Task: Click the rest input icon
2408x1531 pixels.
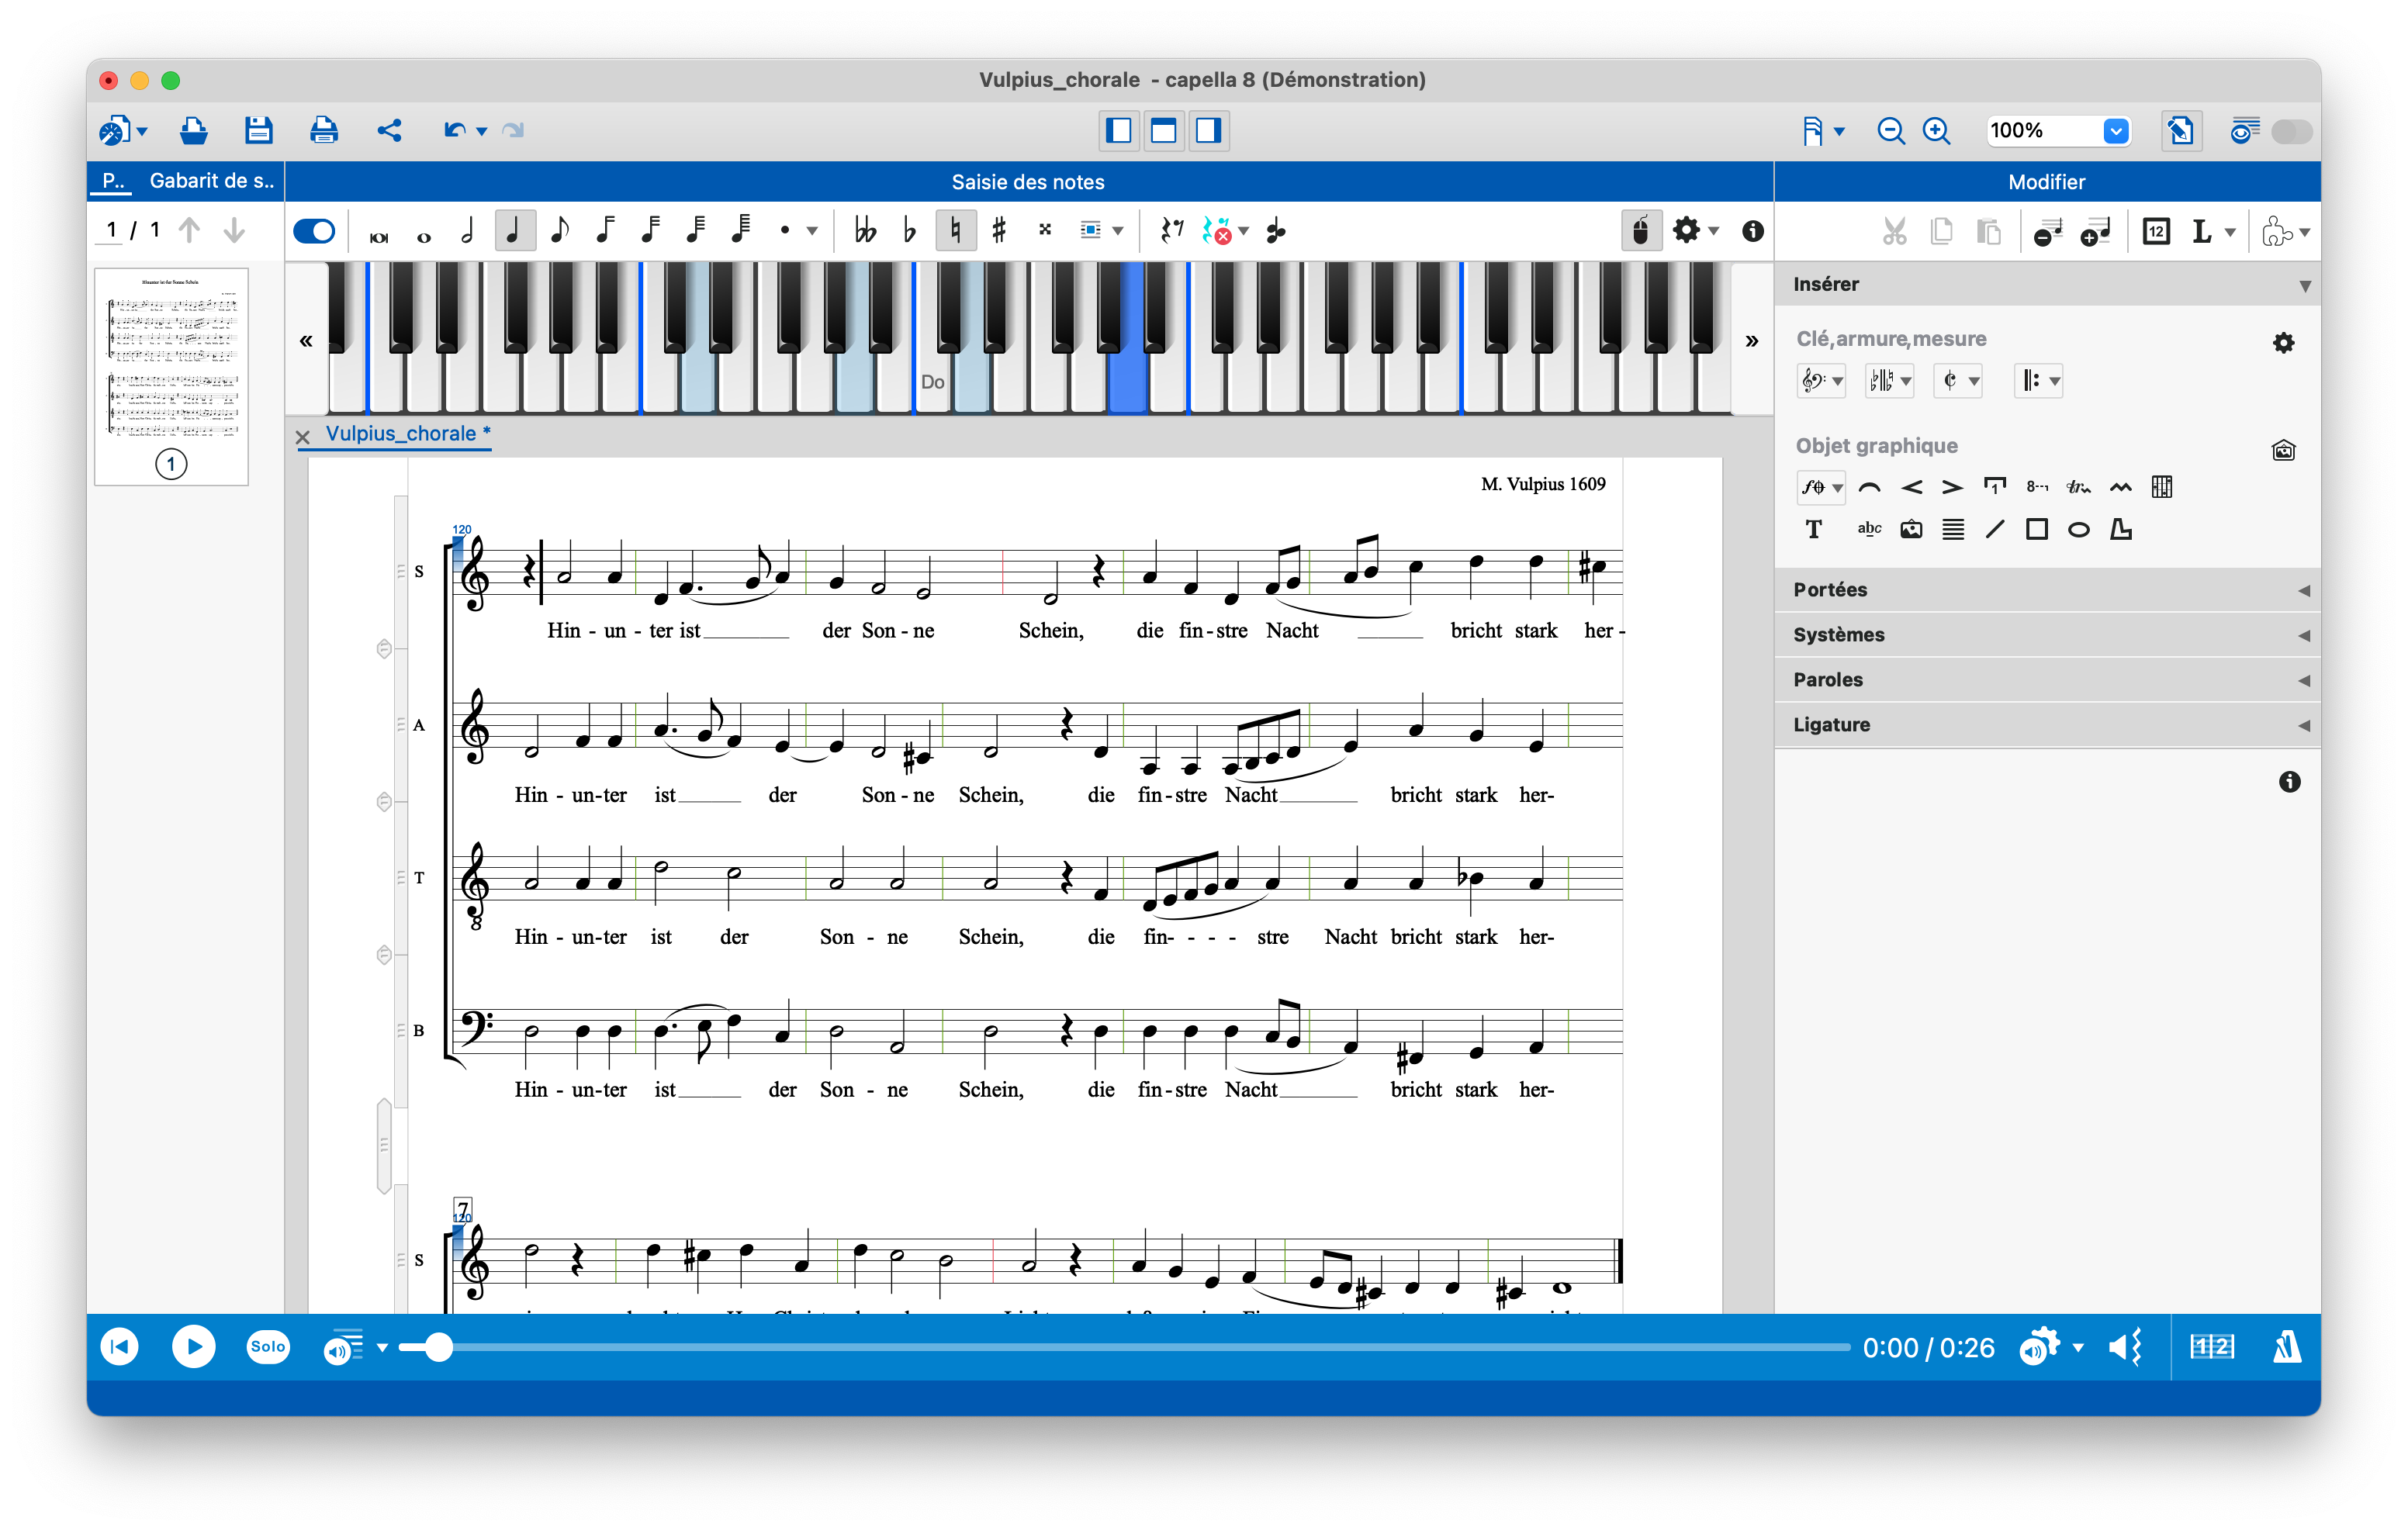Action: click(x=1171, y=231)
